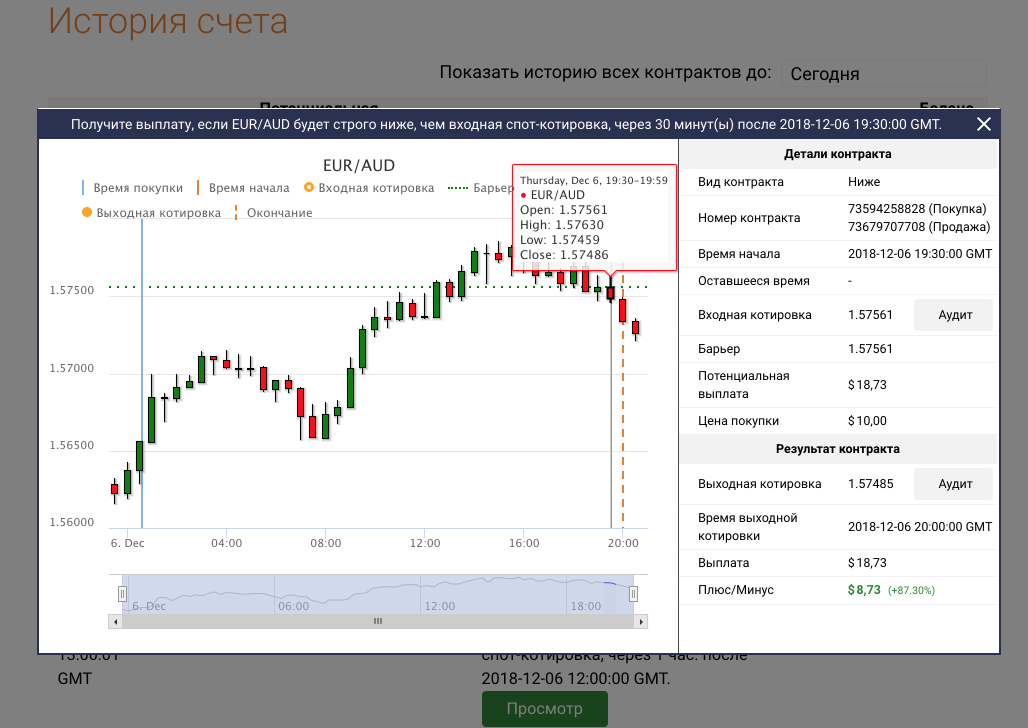The image size is (1028, 728).
Task: Click the EUR/AUD chart title
Action: coord(358,165)
